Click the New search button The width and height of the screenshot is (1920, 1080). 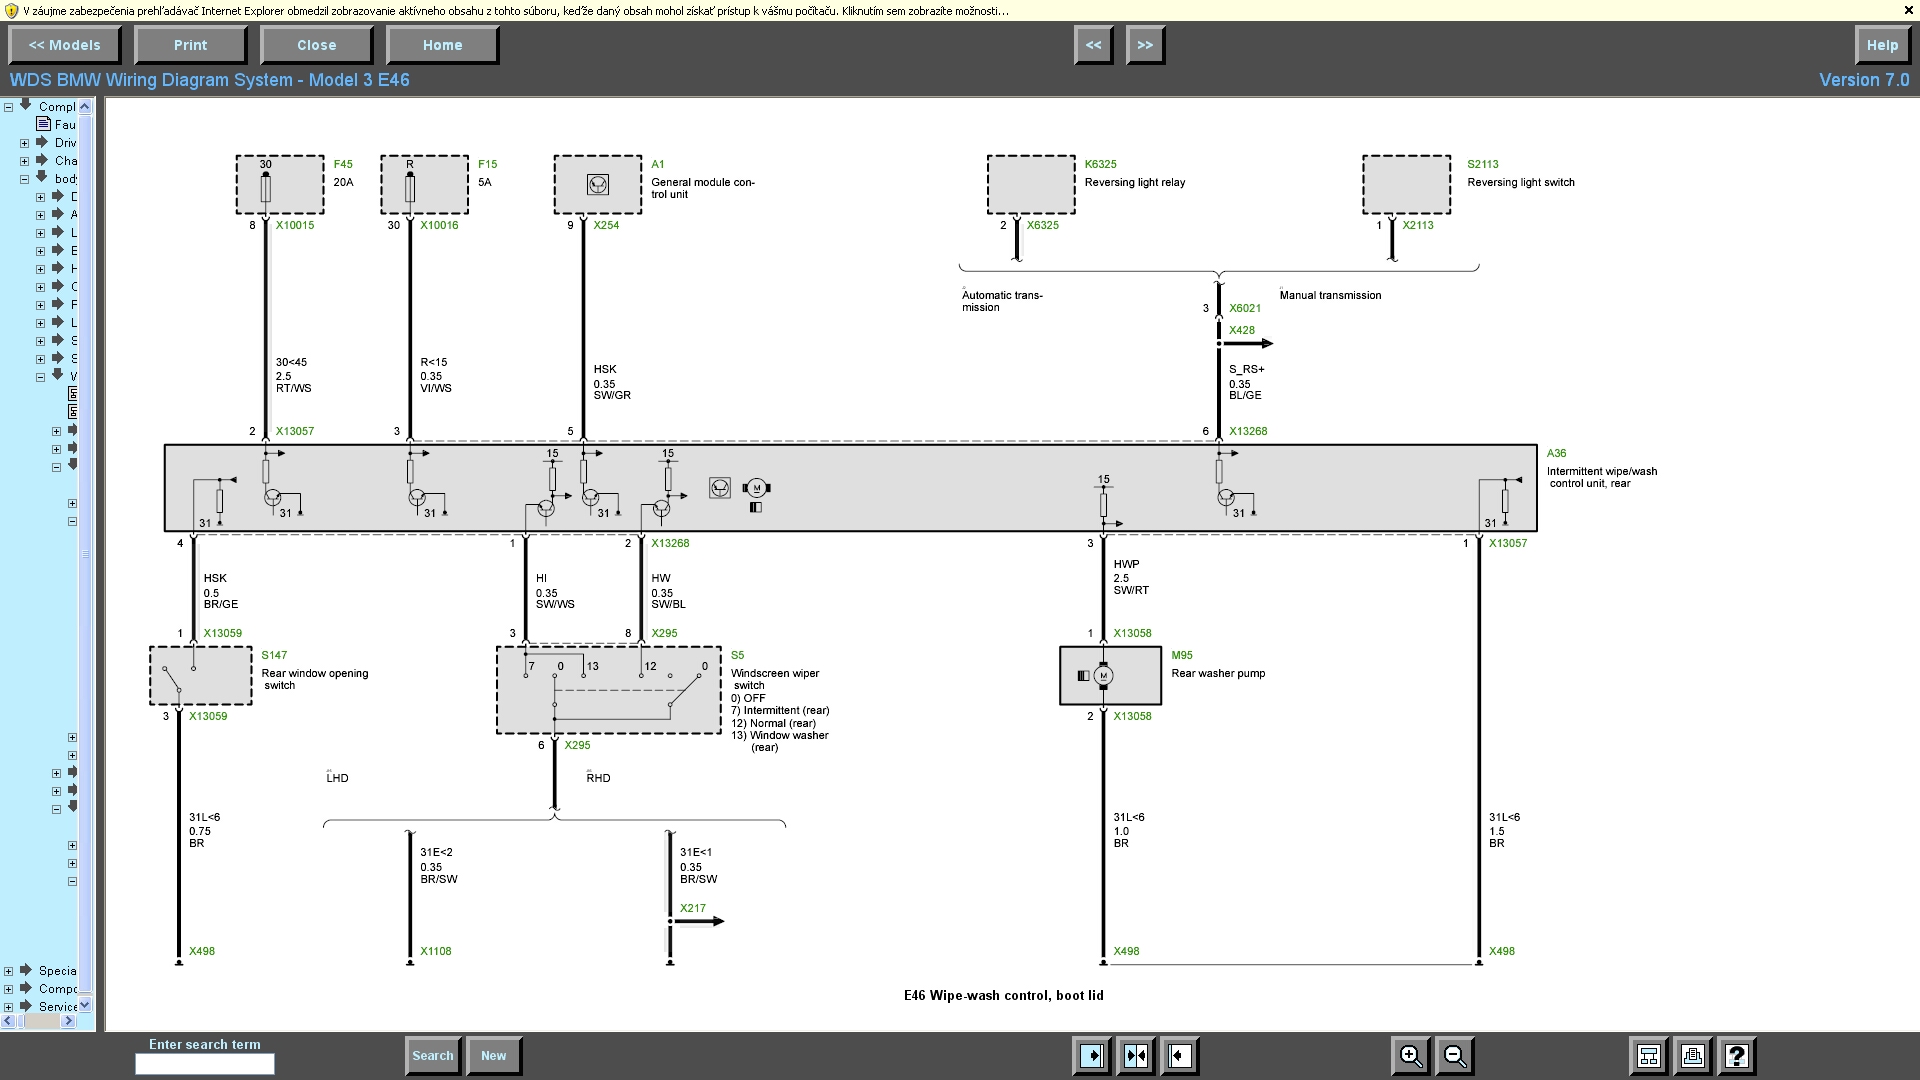[494, 1056]
